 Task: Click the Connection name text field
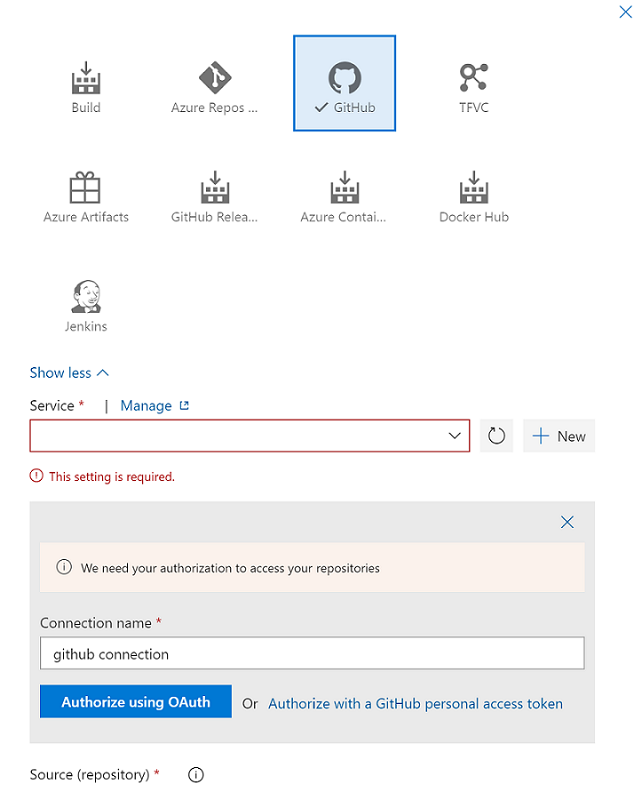(x=312, y=654)
